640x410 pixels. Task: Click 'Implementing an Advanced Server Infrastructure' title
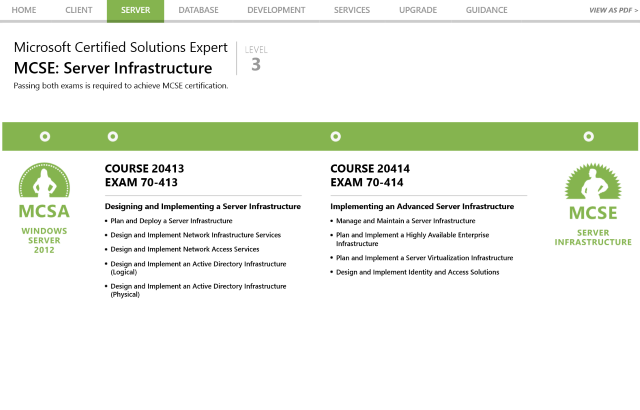coord(422,206)
